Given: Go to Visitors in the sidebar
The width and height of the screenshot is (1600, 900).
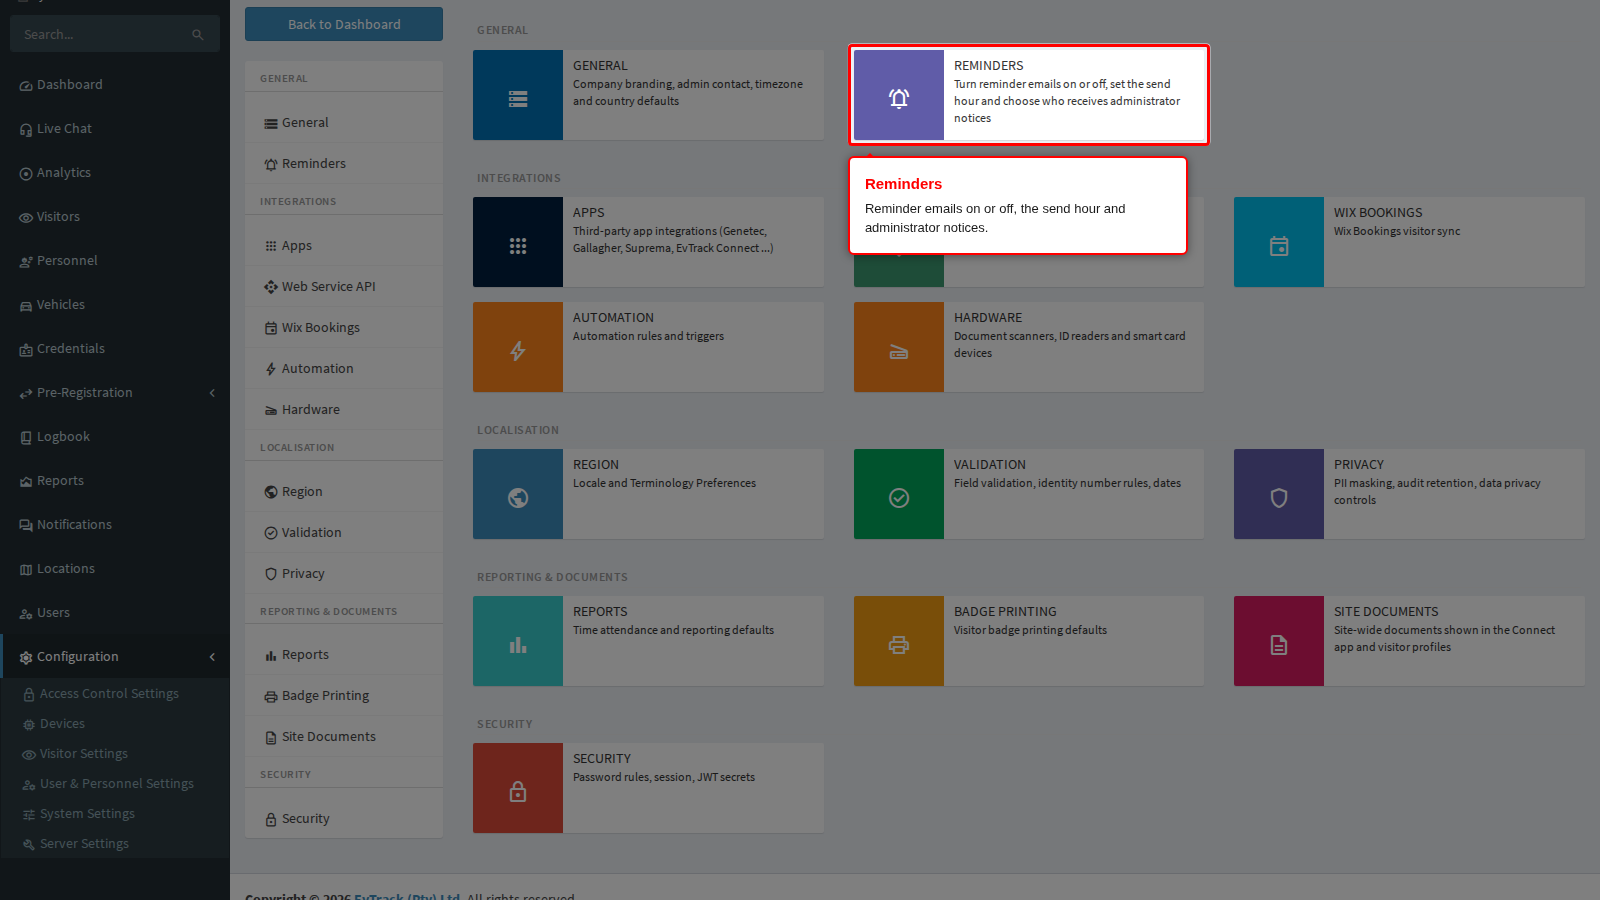Looking at the screenshot, I should [x=115, y=217].
